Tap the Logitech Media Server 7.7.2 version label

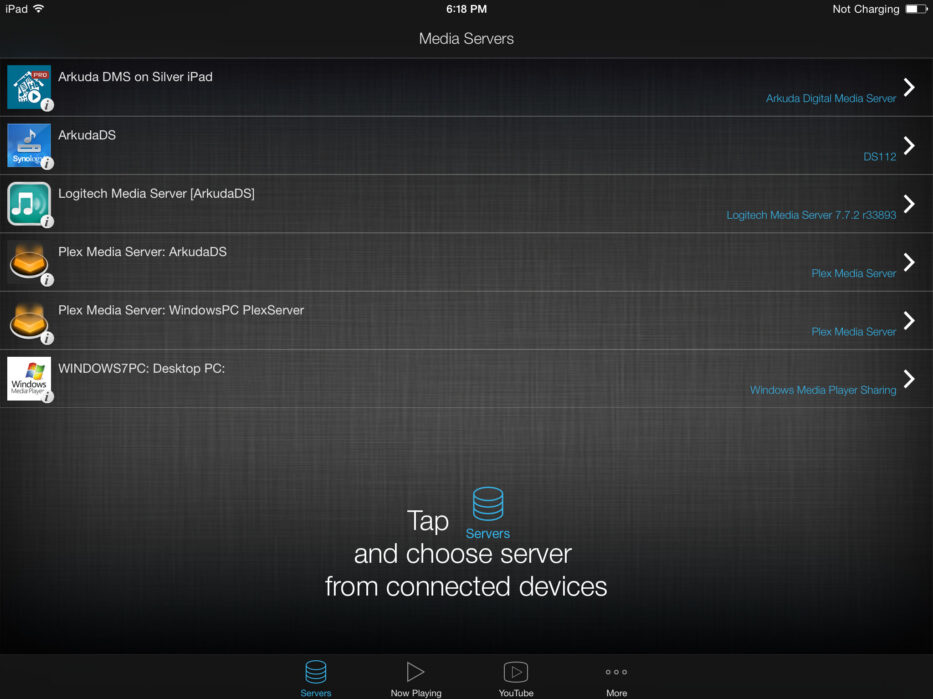tap(811, 215)
